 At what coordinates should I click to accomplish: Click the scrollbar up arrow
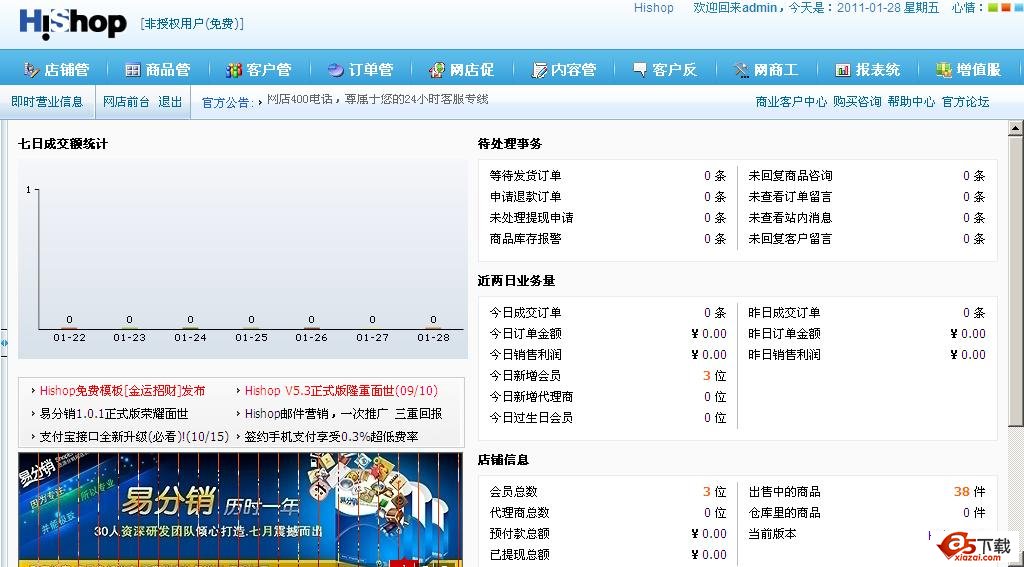(x=1015, y=128)
